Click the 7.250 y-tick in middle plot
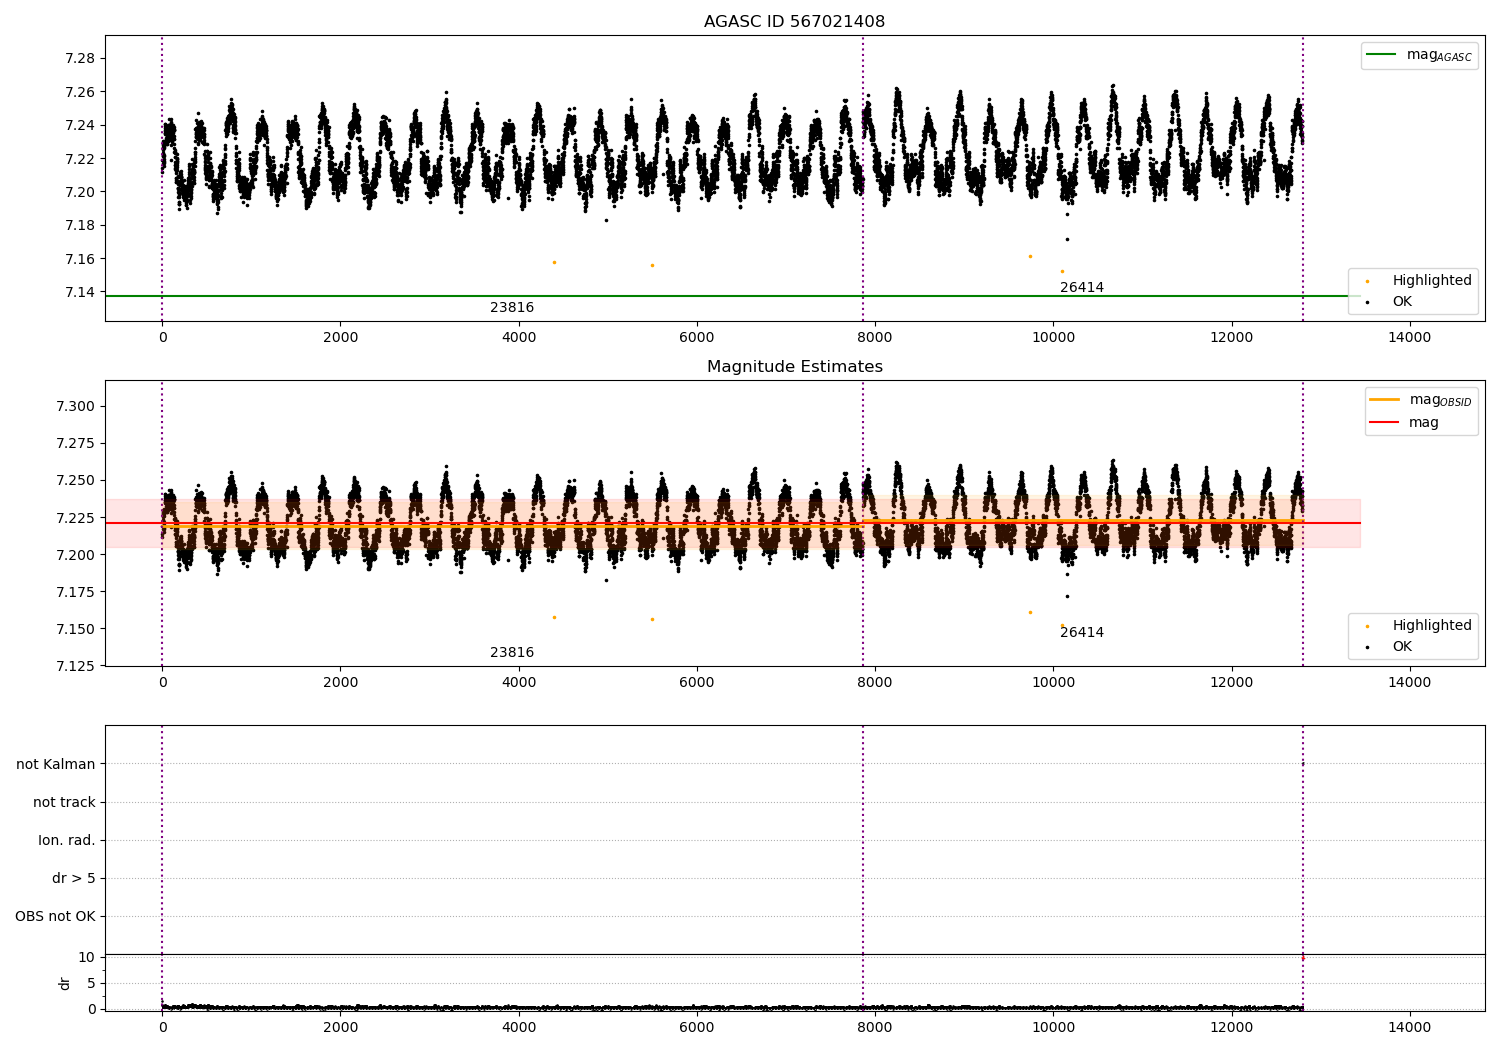The height and width of the screenshot is (1050, 1500). click(76, 481)
